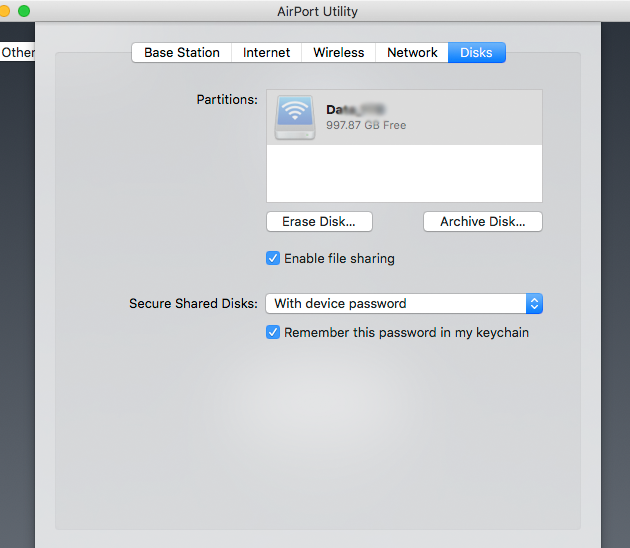Open the Base Station tab
The height and width of the screenshot is (548, 630).
point(182,53)
